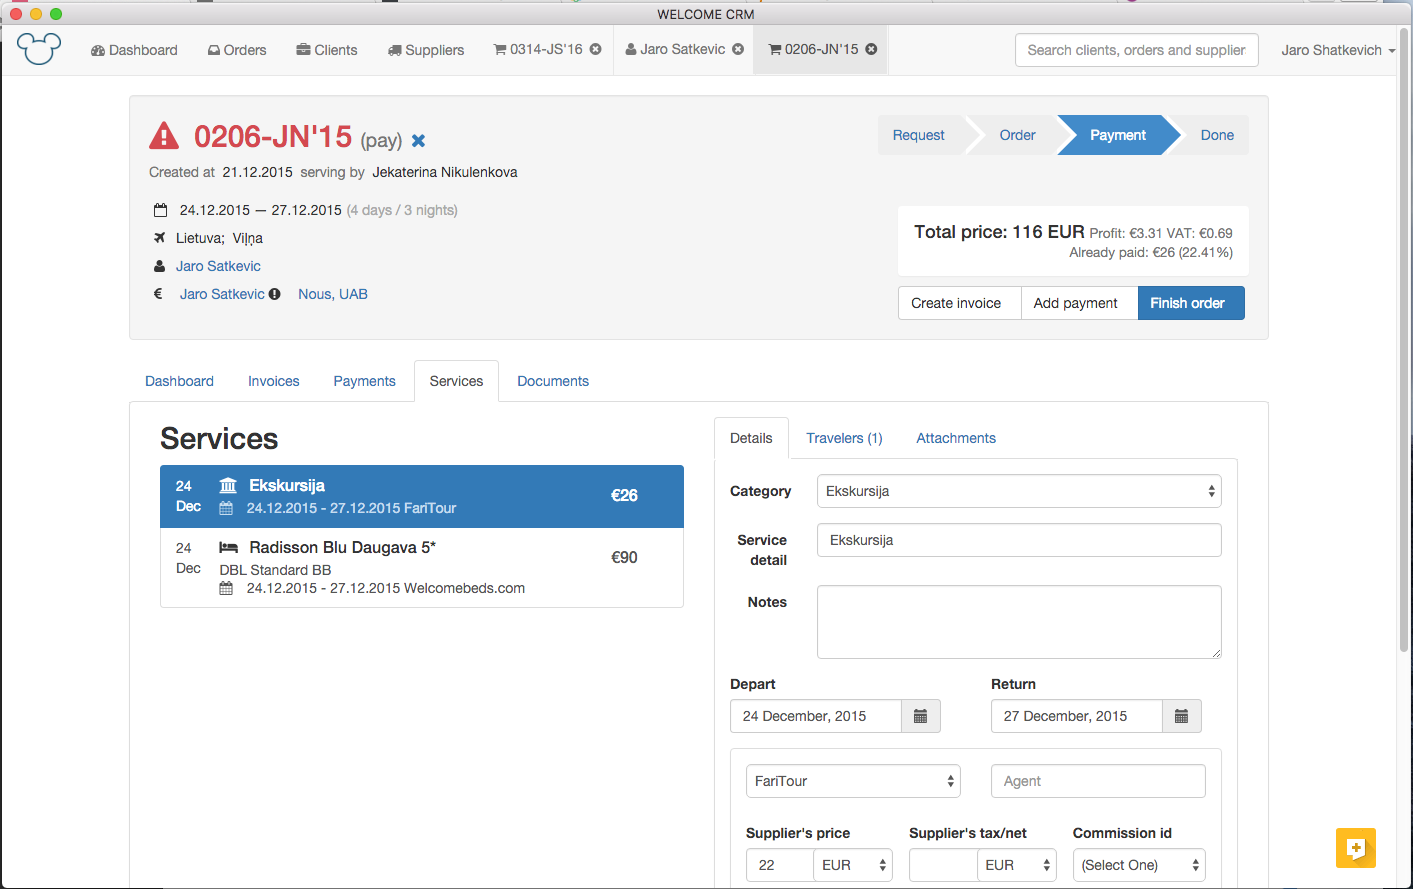The height and width of the screenshot is (889, 1413).
Task: Close the 0206-JN'15 order tab
Action: (871, 49)
